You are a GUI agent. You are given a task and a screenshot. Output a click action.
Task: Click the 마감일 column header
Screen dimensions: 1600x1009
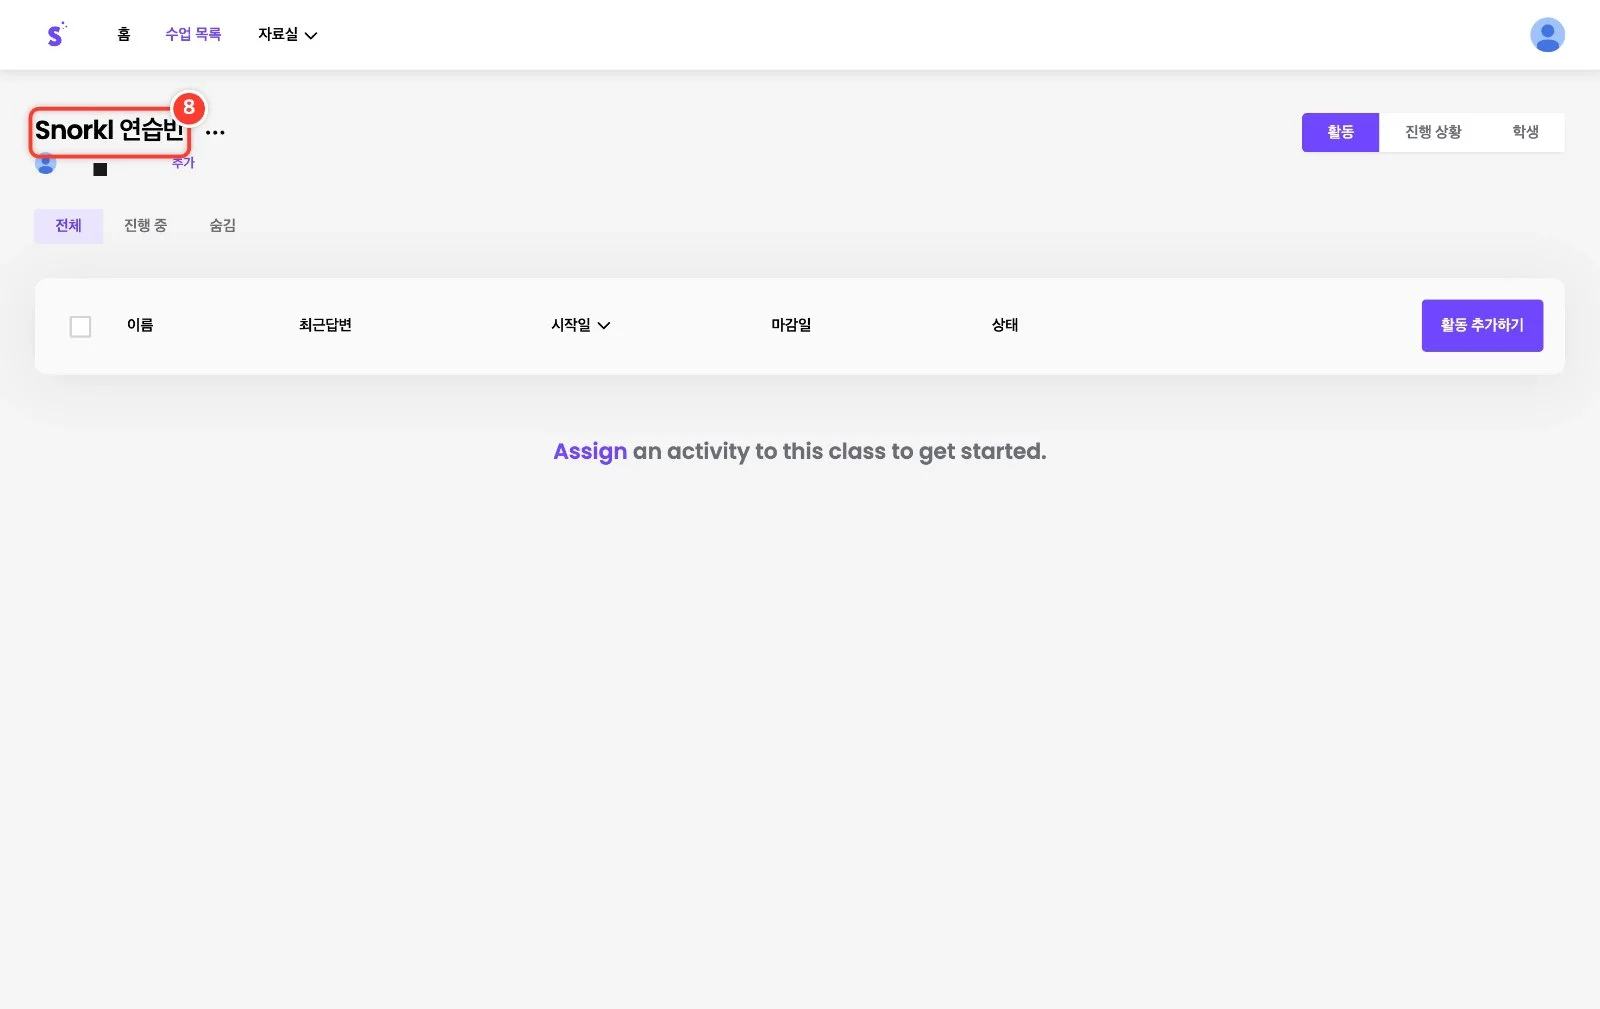(791, 325)
